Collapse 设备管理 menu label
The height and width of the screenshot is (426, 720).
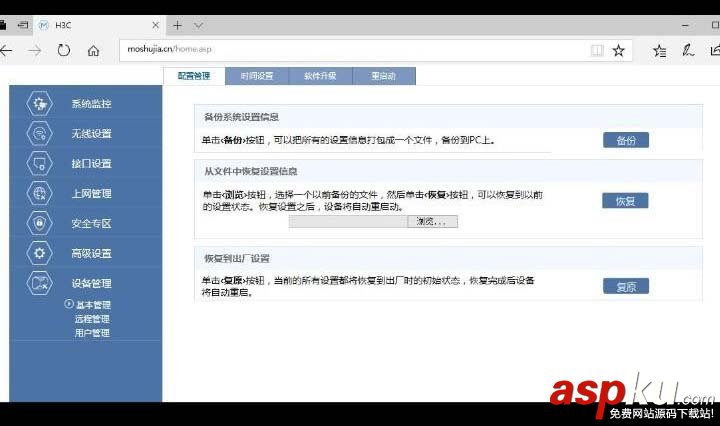tap(91, 283)
